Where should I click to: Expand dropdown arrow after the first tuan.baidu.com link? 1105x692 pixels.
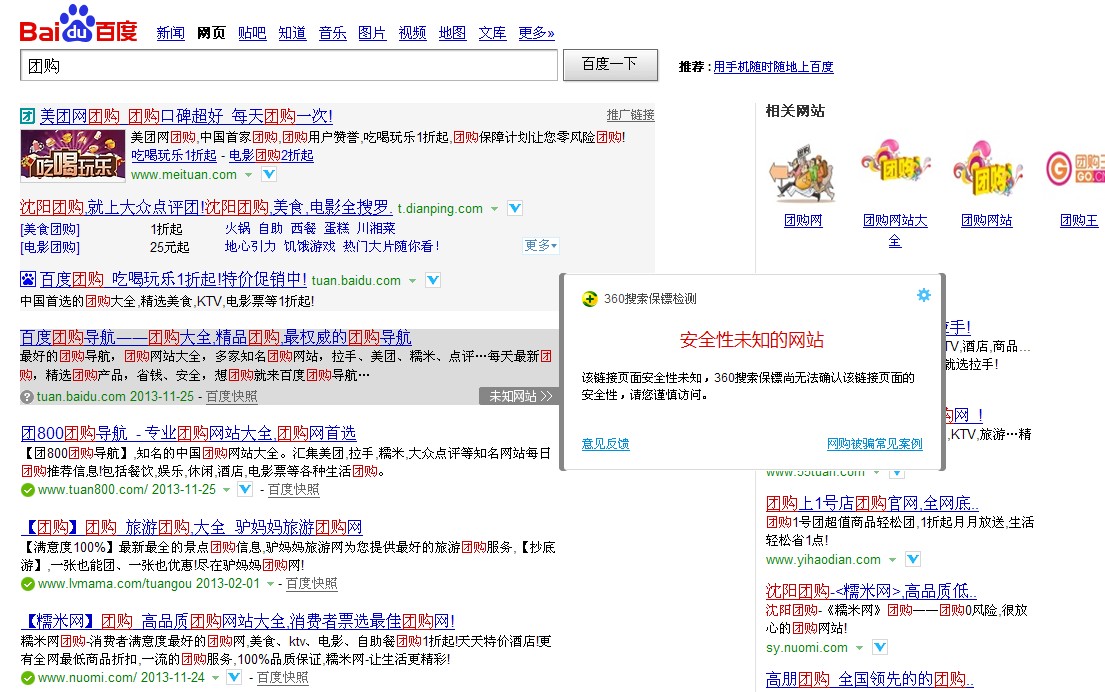tap(412, 280)
